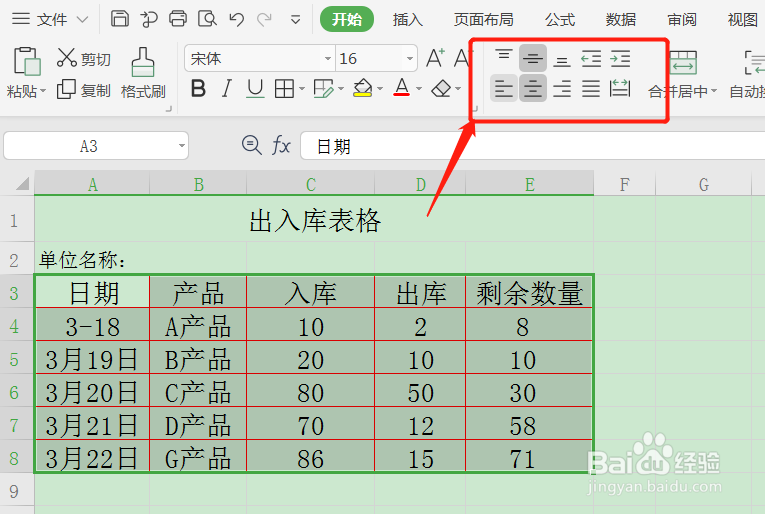Cut selection with 剪切

(83, 59)
